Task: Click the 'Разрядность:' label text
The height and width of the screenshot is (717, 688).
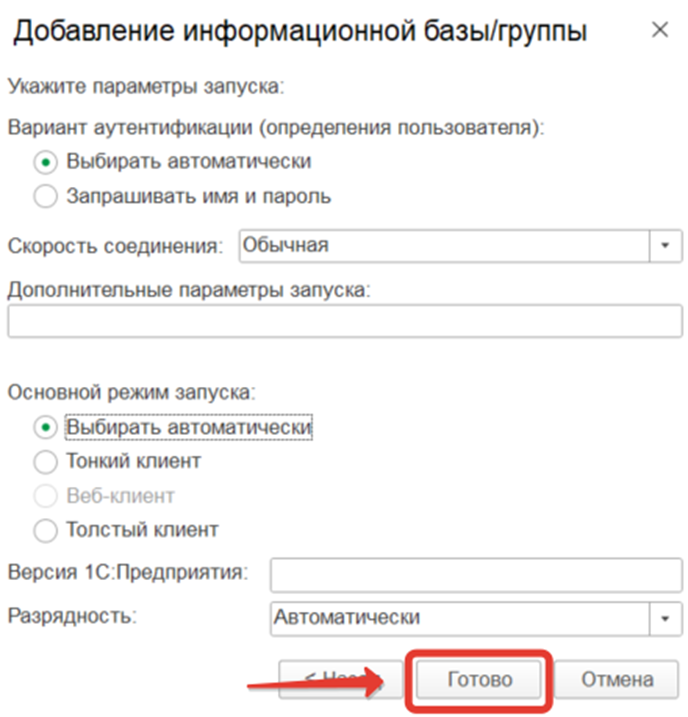Action: tap(72, 616)
